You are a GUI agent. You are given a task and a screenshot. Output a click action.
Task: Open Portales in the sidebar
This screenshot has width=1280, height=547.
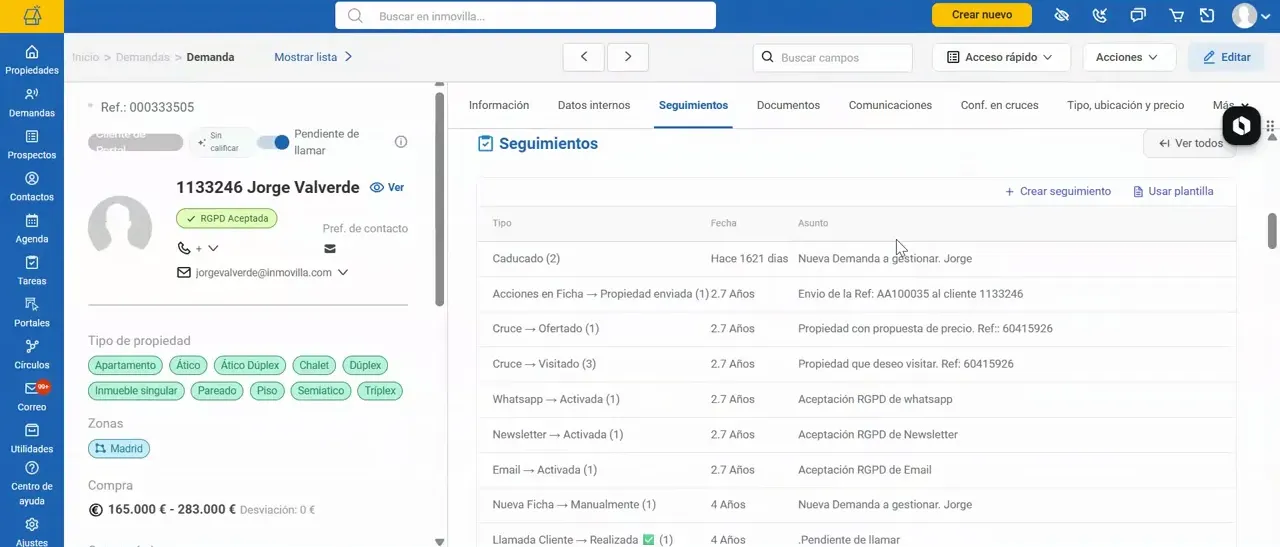click(32, 312)
